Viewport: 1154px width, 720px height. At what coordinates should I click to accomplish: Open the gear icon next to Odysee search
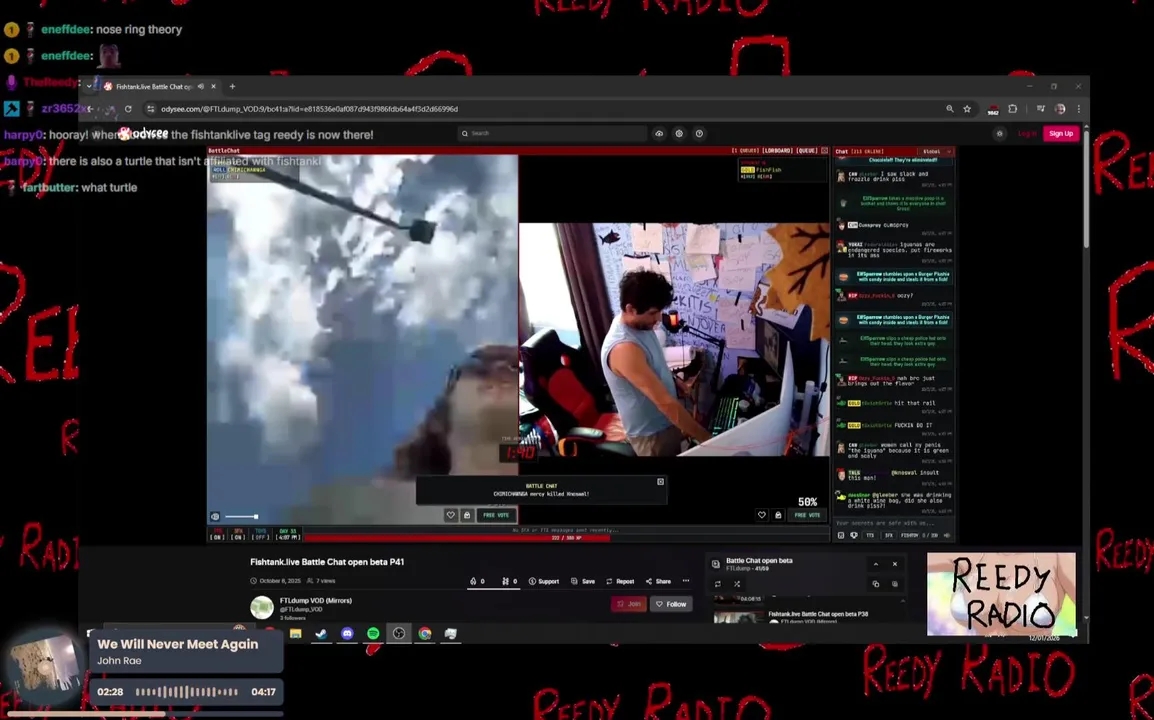click(679, 133)
